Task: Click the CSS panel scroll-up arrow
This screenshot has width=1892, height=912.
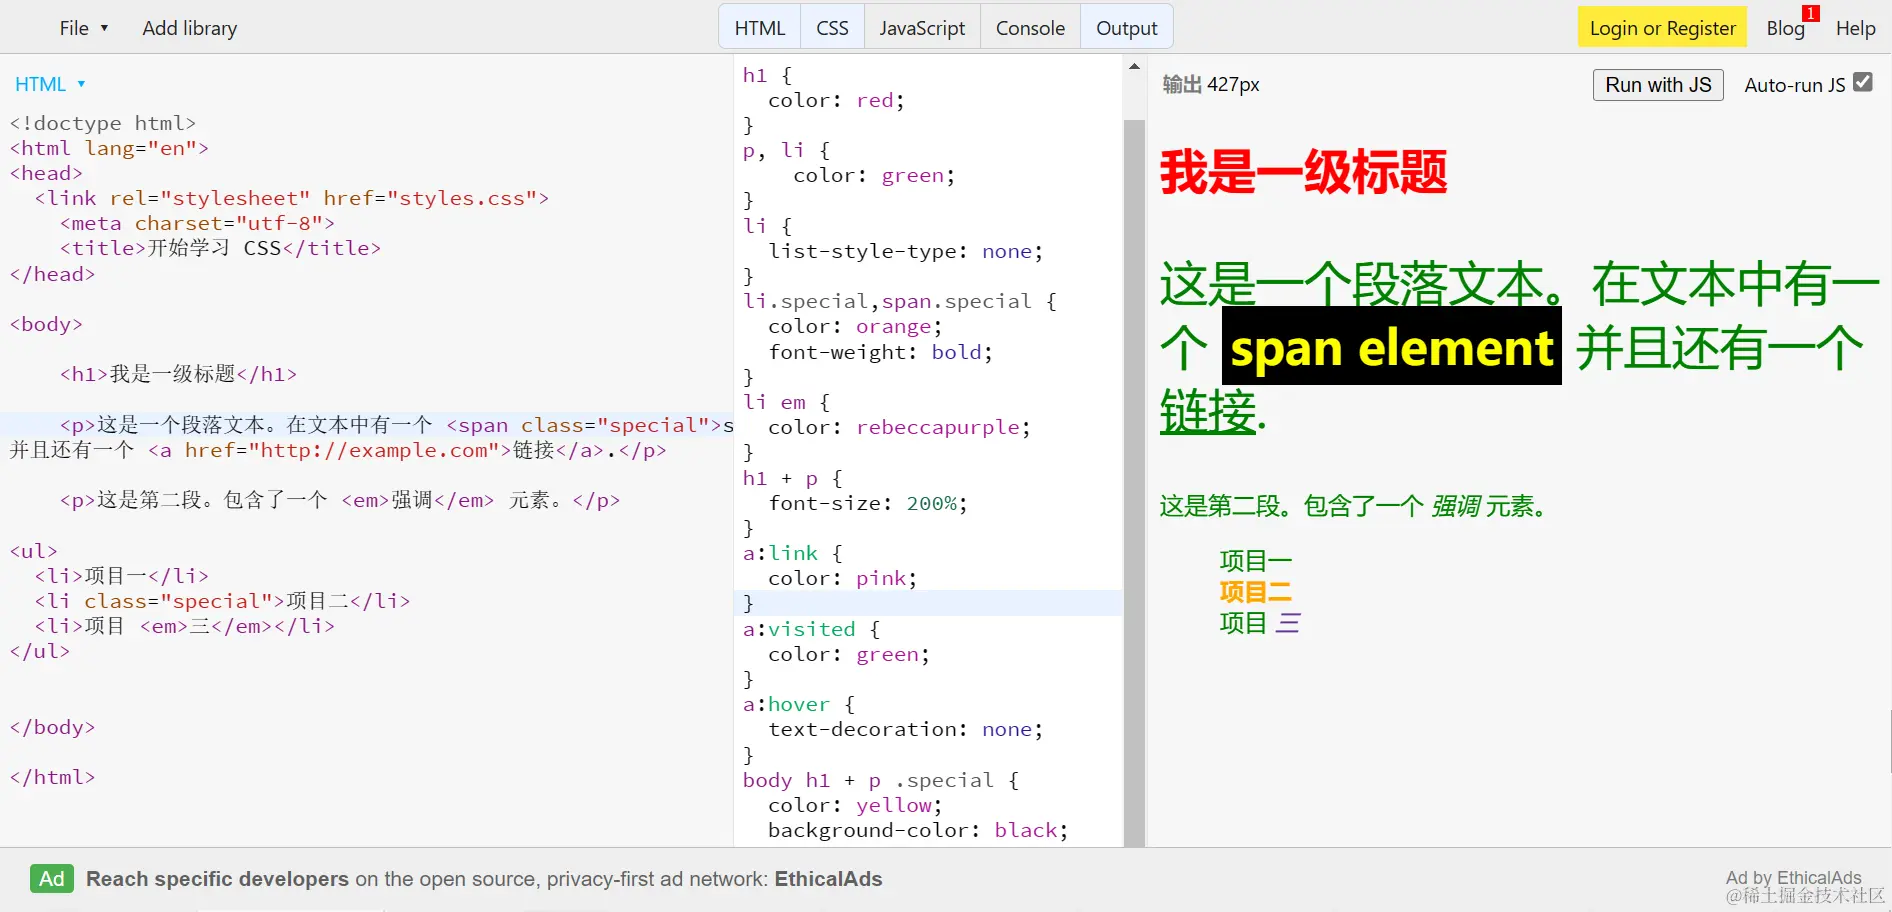Action: pos(1134,66)
